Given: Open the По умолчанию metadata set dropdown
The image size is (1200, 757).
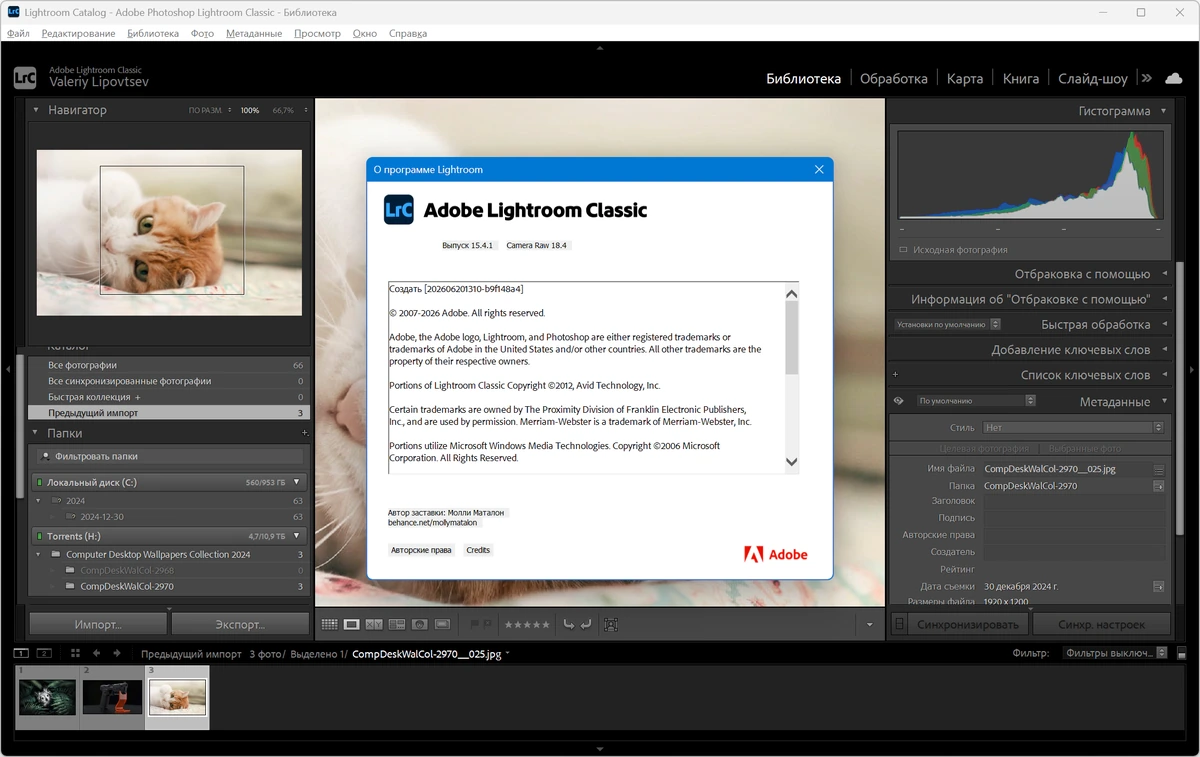Looking at the screenshot, I should pos(975,401).
